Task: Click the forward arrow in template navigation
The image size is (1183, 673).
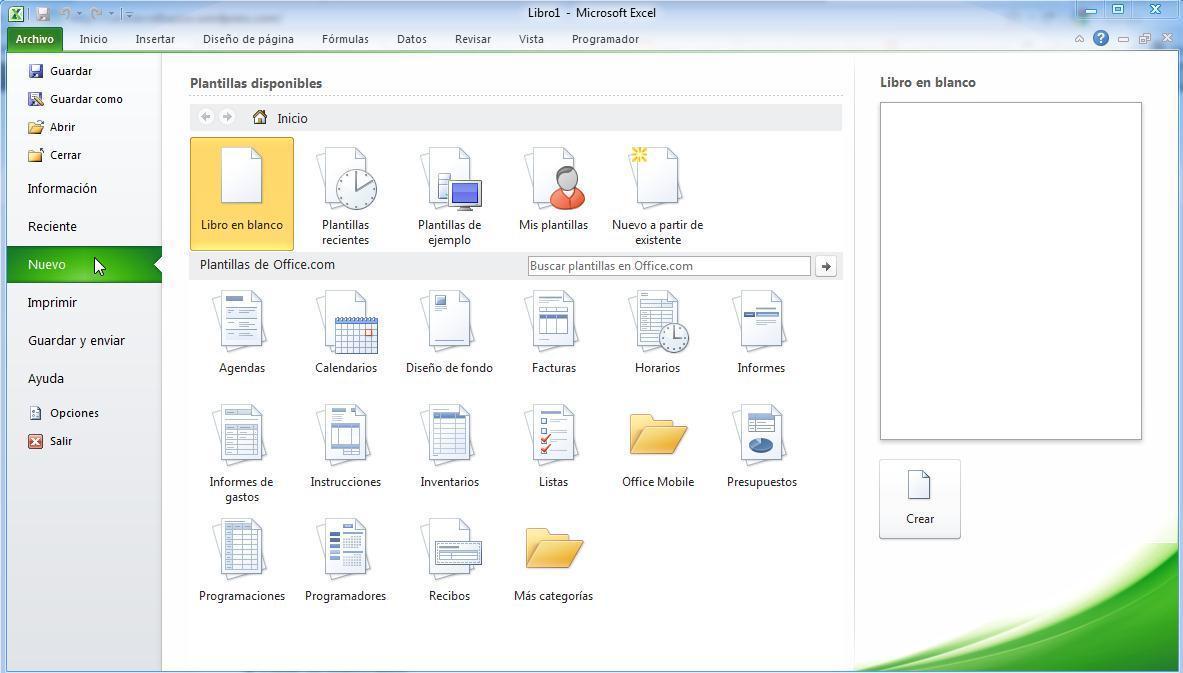Action: pos(226,117)
